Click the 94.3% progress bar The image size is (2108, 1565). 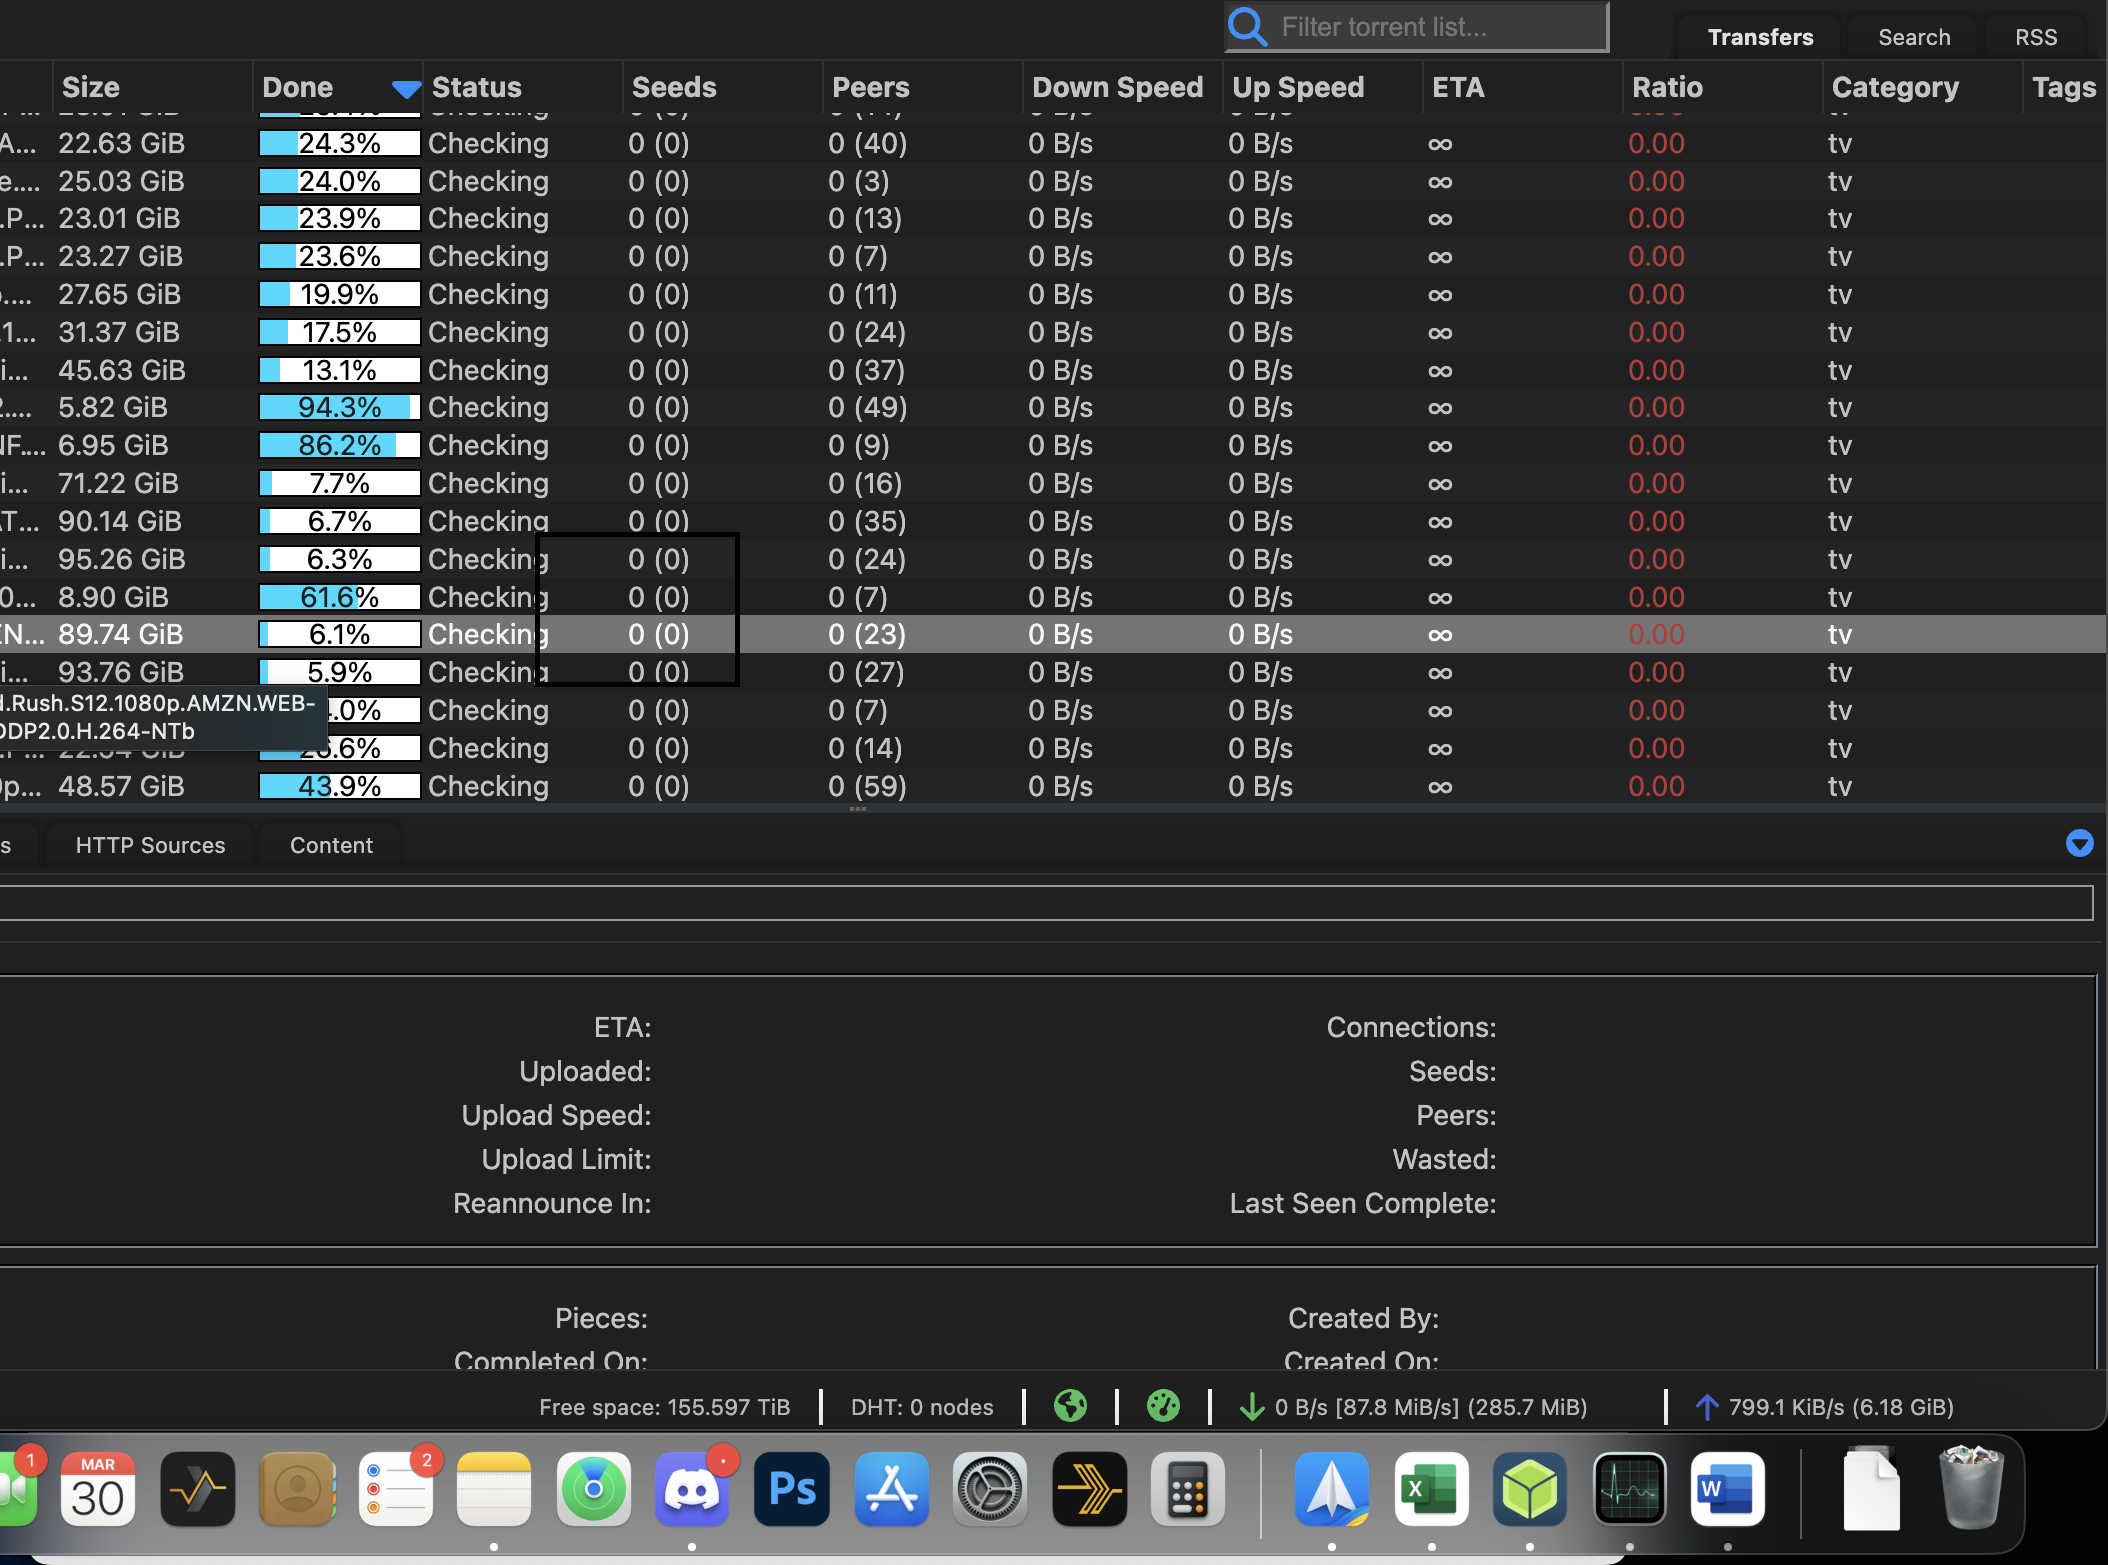pos(339,408)
